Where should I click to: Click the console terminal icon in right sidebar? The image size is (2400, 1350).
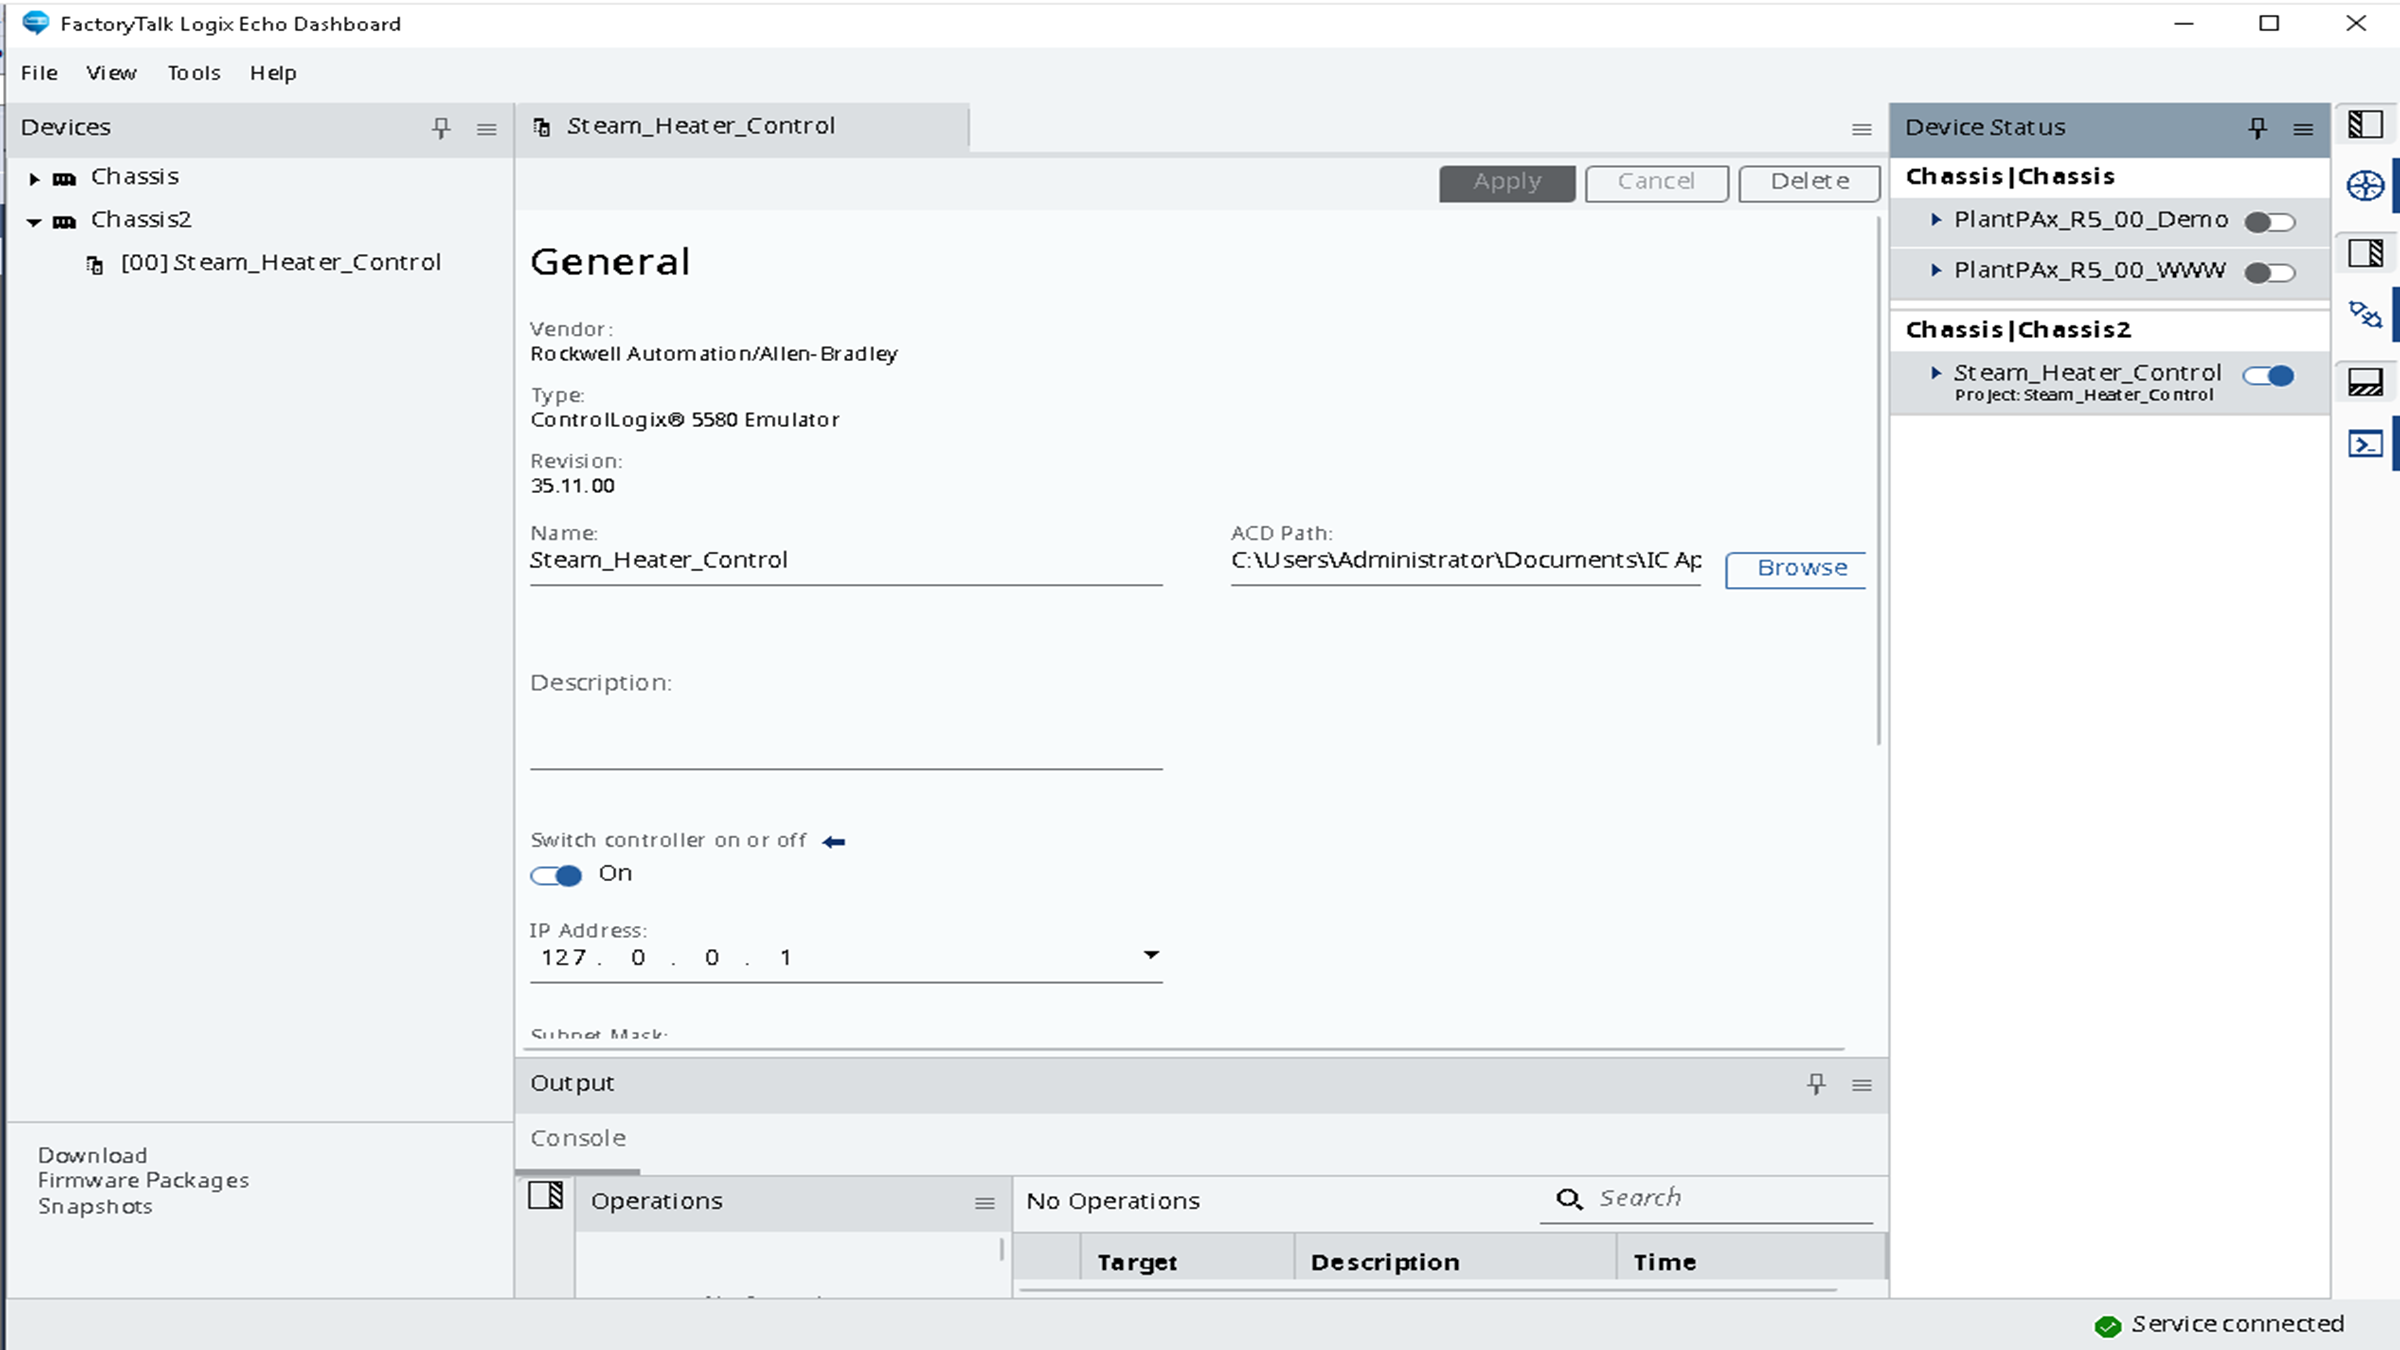point(2365,444)
